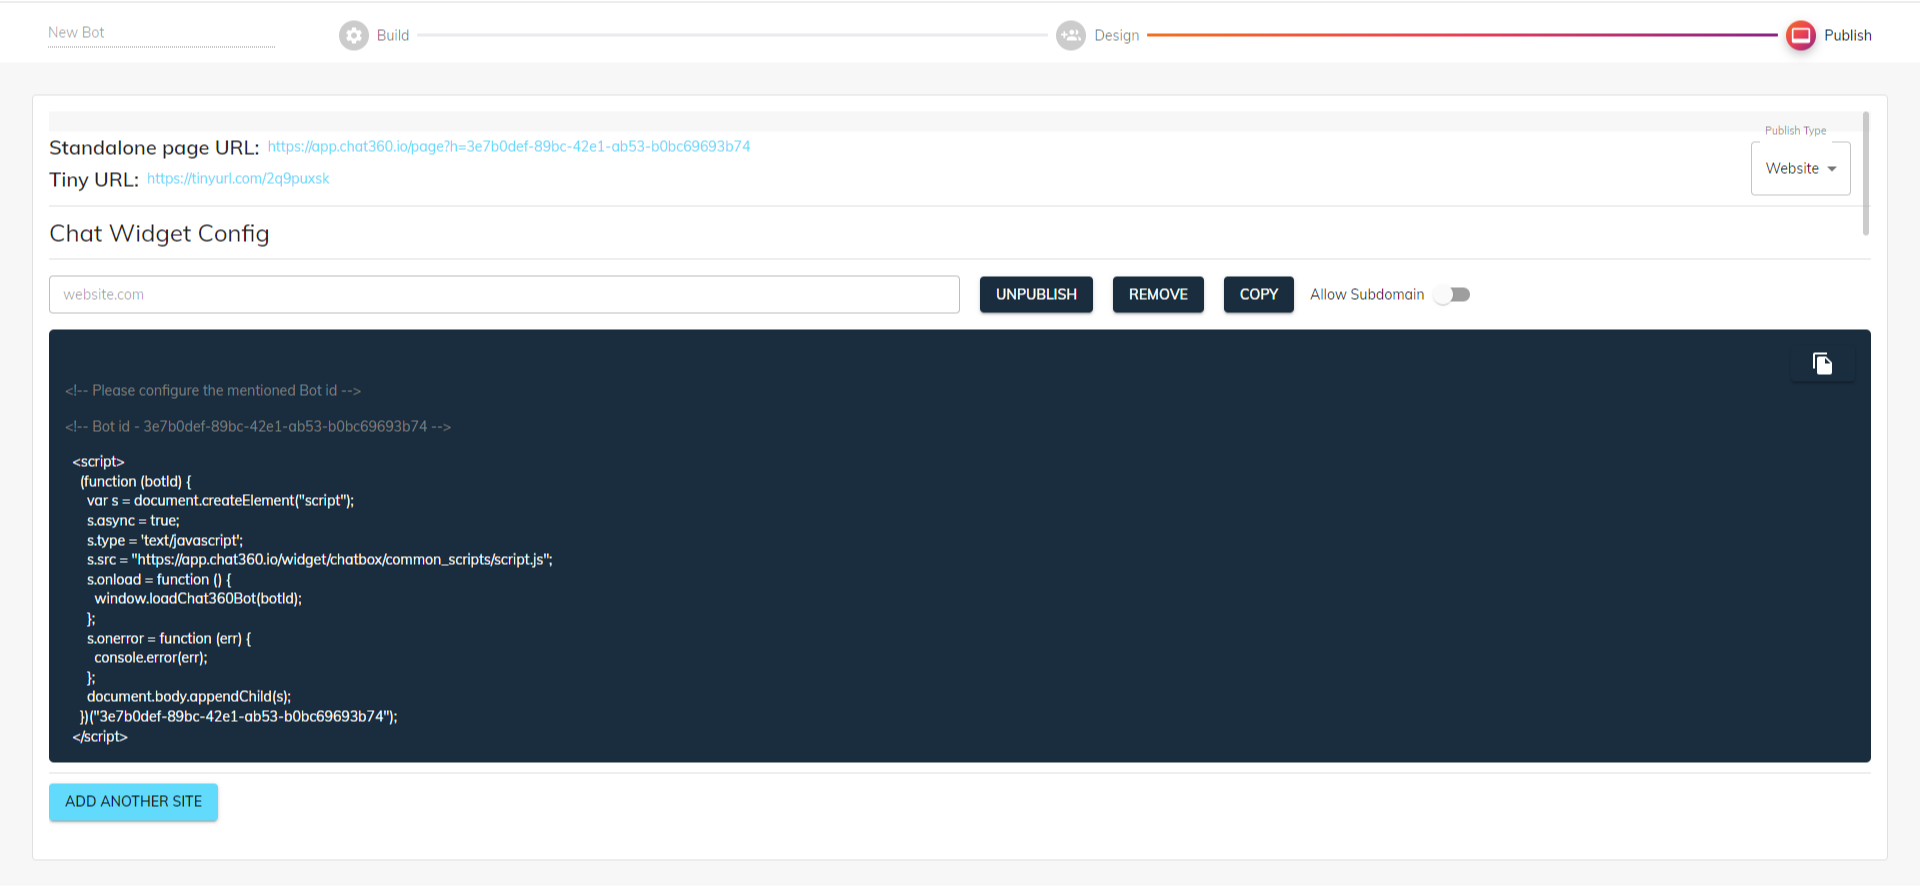Viewport: 1920px width, 886px height.
Task: Go to the Publish step label
Action: point(1847,35)
